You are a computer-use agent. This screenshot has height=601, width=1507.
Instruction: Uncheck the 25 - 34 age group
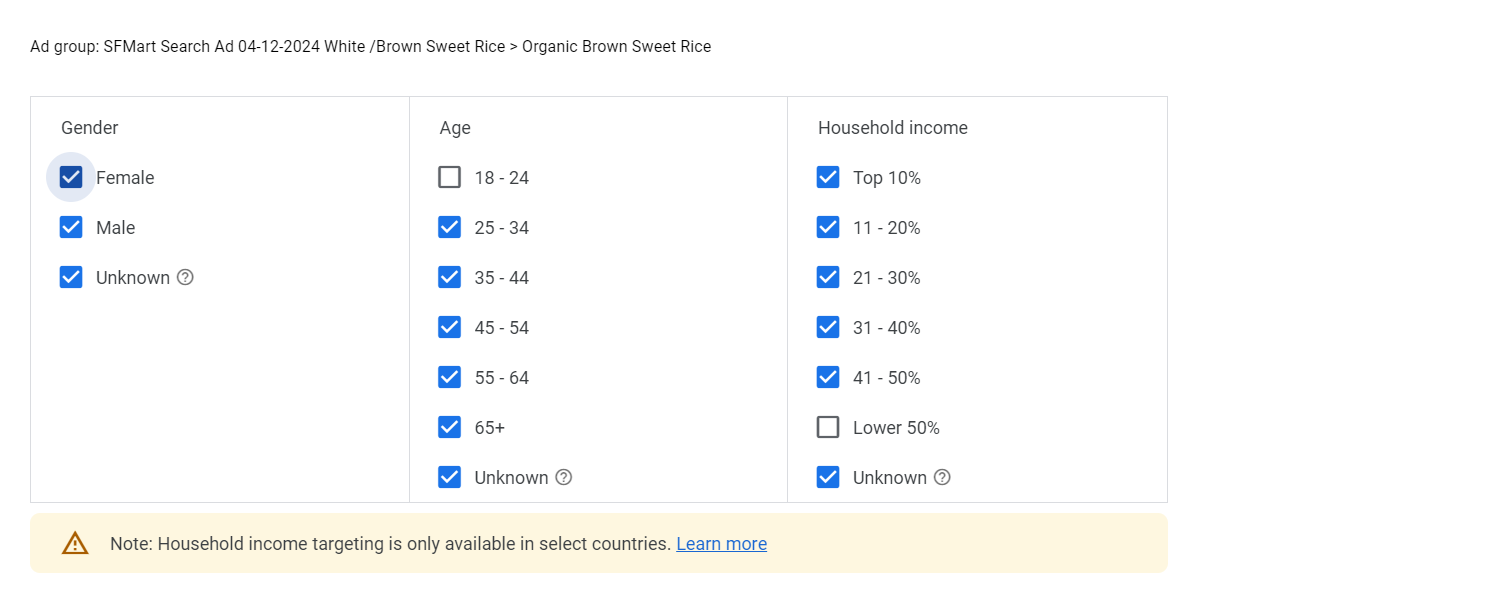point(450,228)
